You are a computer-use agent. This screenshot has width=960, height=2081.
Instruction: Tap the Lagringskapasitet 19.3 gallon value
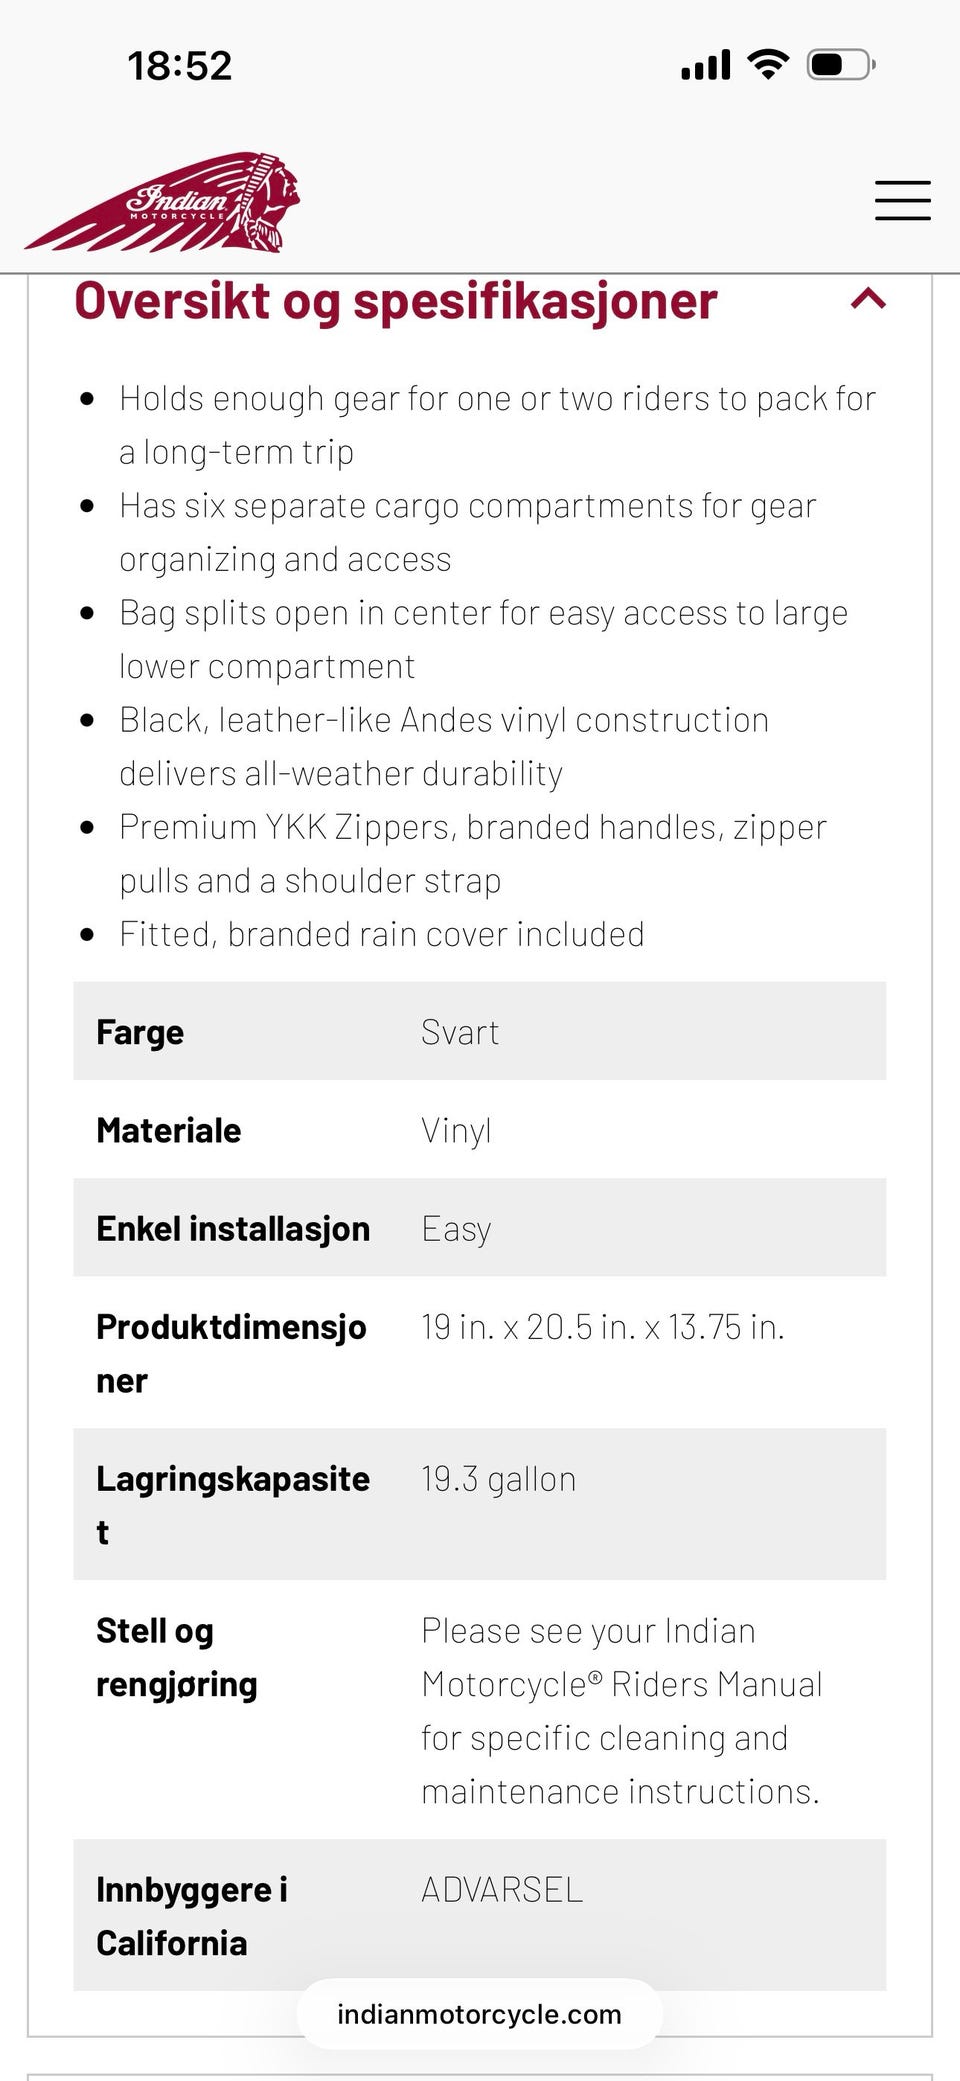[x=498, y=1479]
